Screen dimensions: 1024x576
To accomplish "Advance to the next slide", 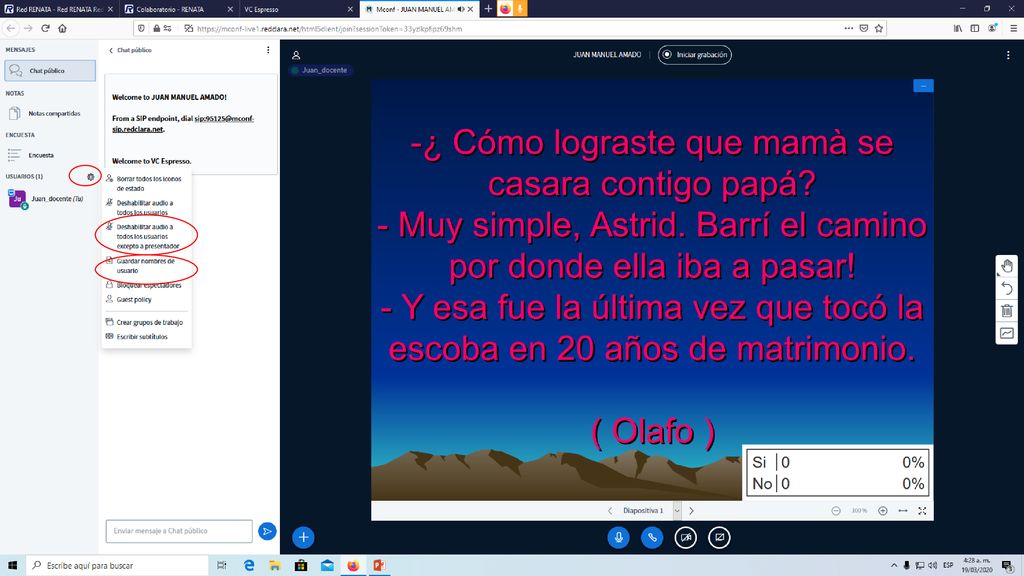I will click(691, 511).
